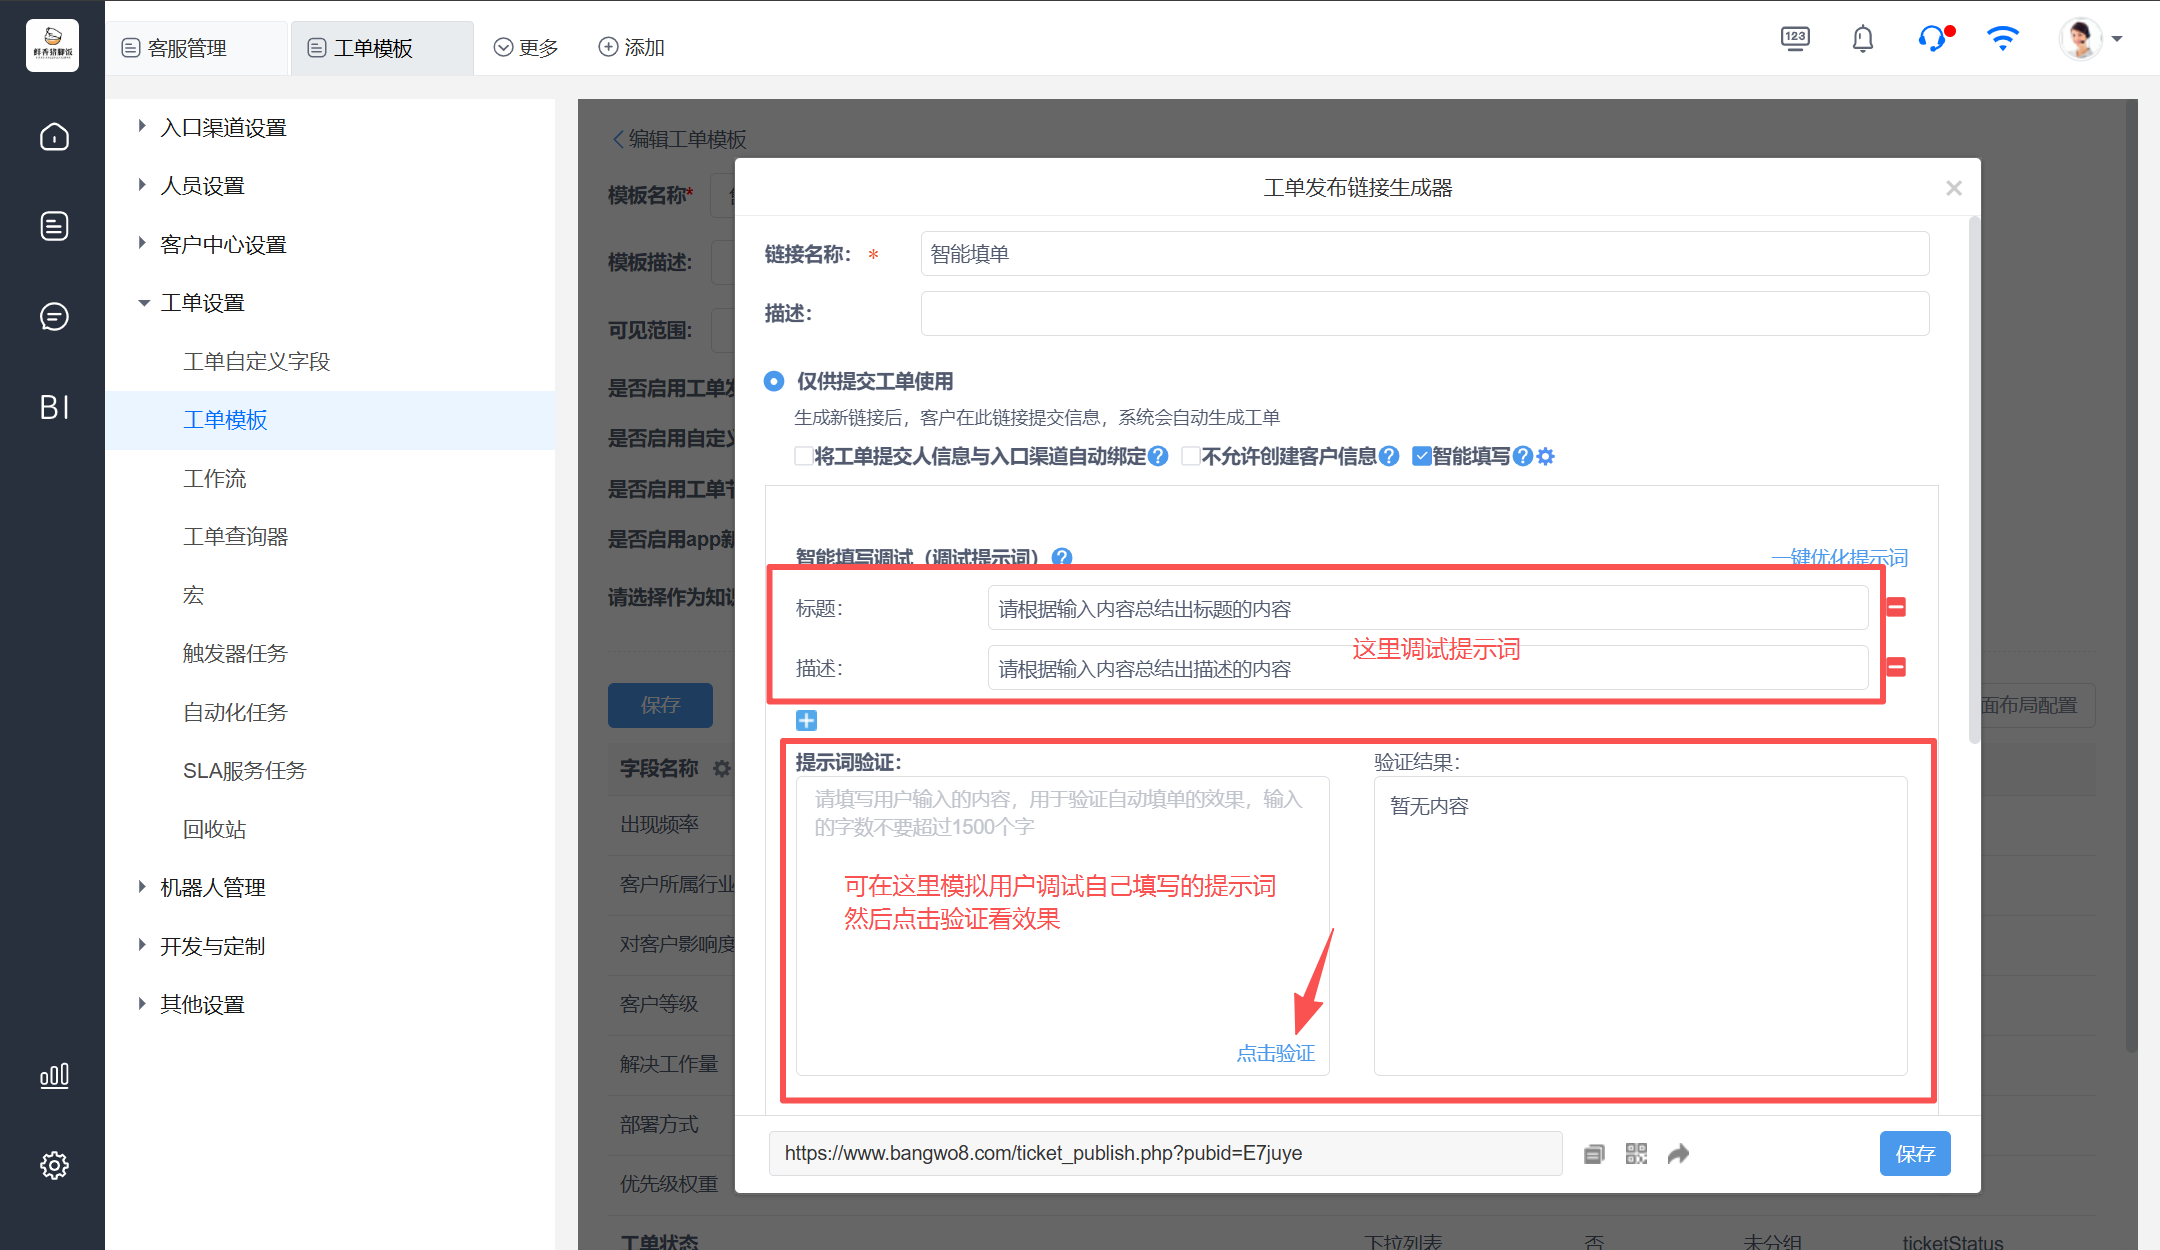Switch to 客服管理 tab

188,48
